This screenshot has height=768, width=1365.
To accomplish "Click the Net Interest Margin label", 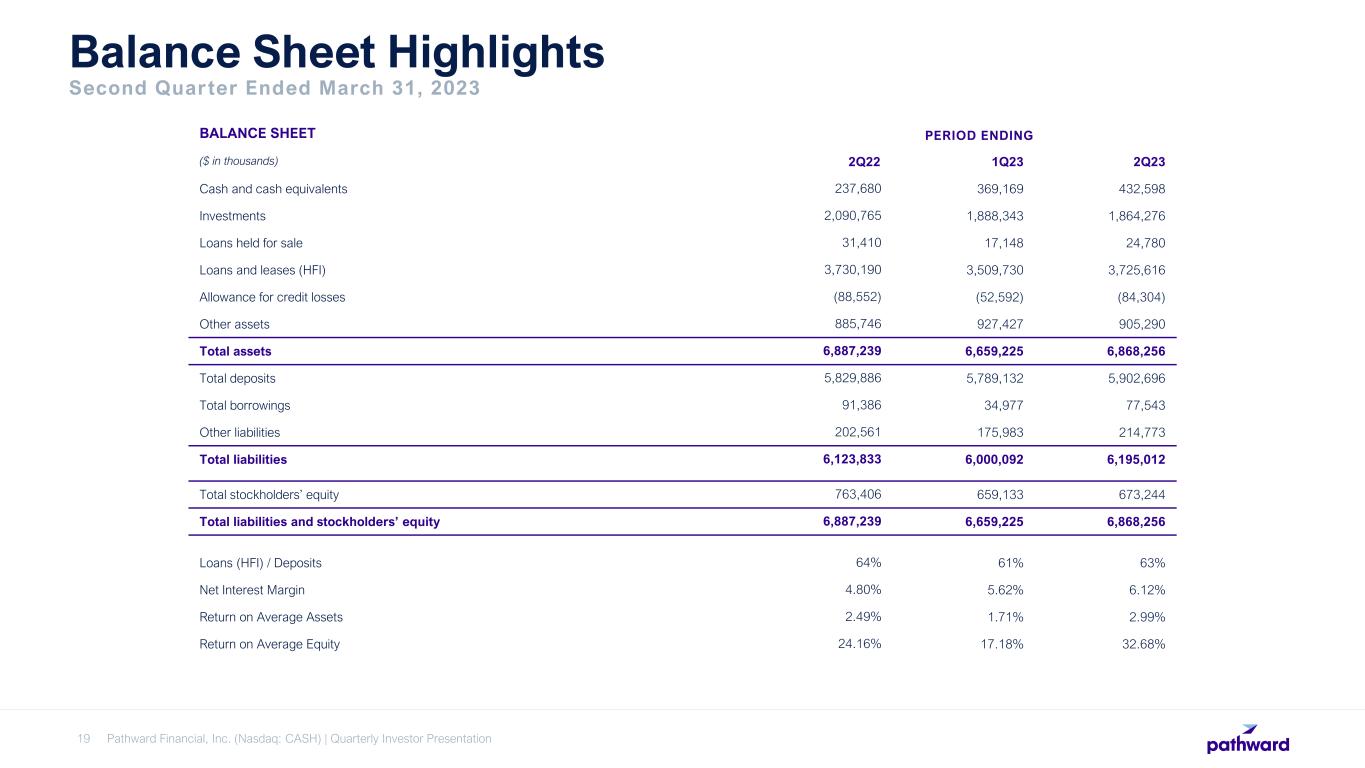I will click(x=252, y=590).
